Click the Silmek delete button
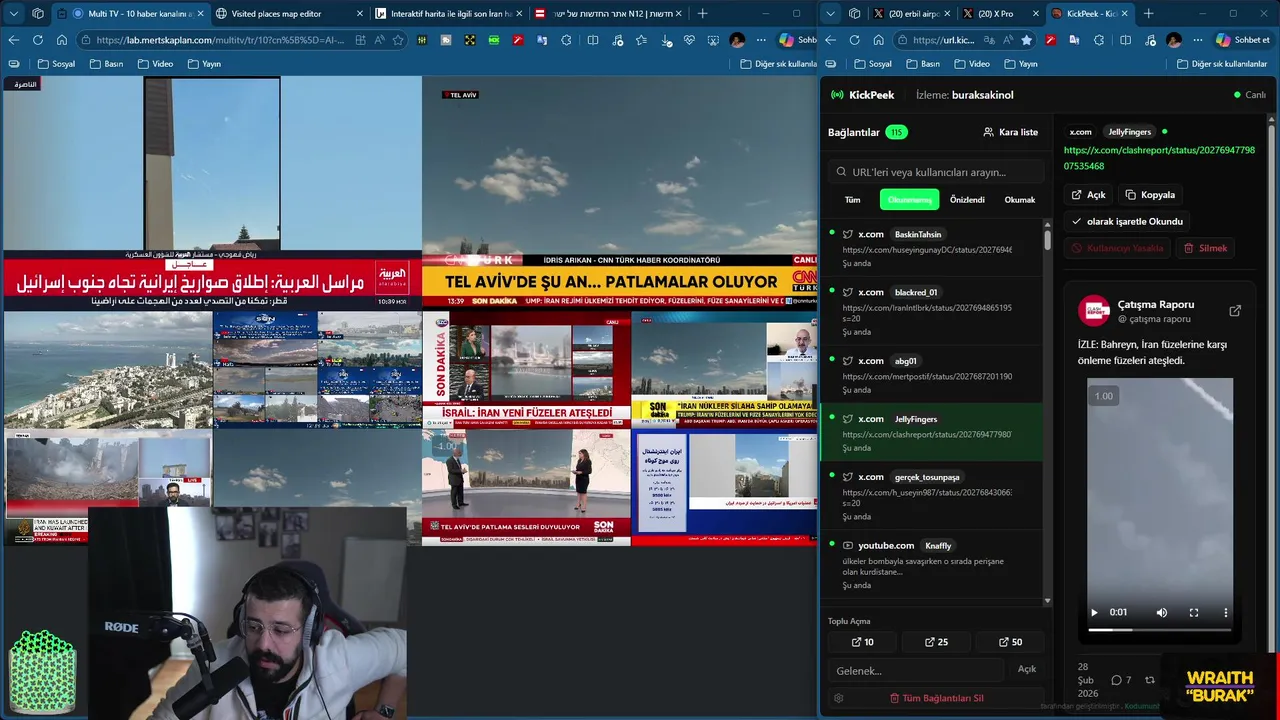This screenshot has width=1280, height=720. tap(1205, 248)
